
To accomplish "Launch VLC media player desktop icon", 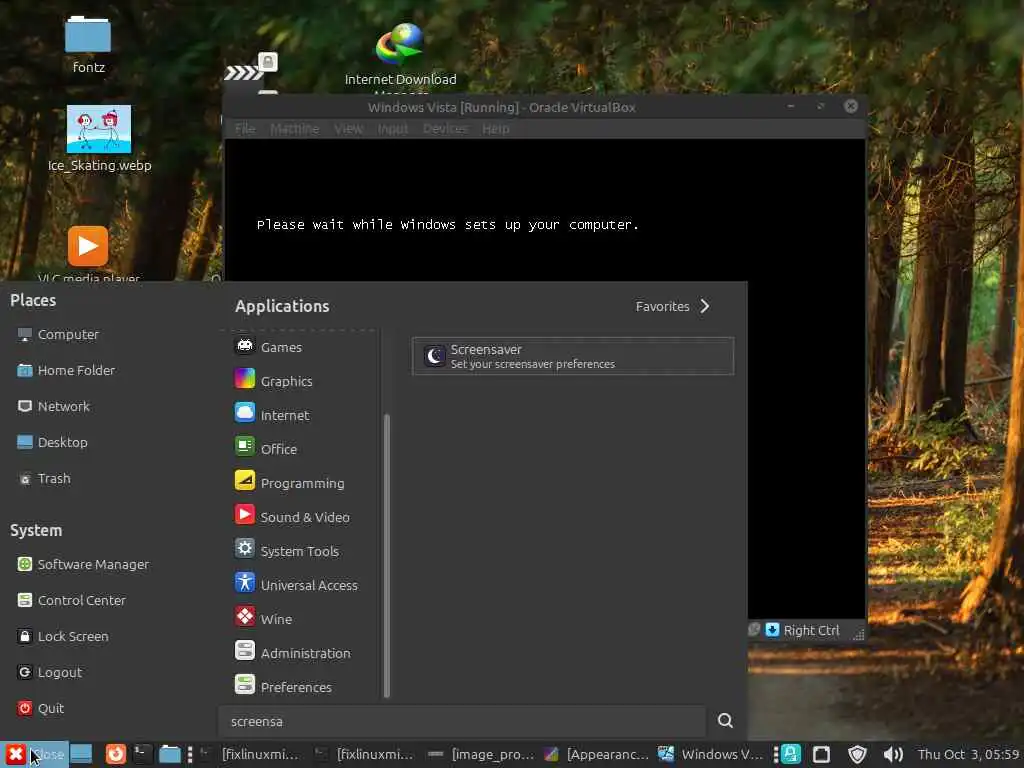I will click(x=88, y=254).
